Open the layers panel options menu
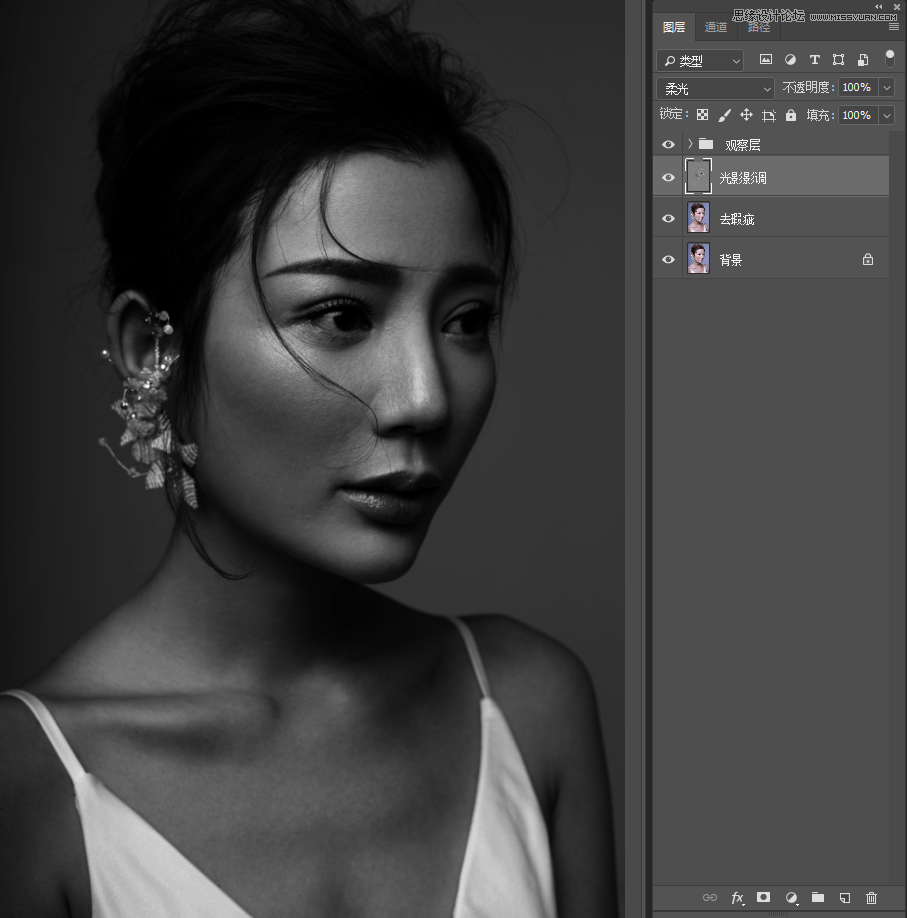The height and width of the screenshot is (918, 907). [893, 27]
